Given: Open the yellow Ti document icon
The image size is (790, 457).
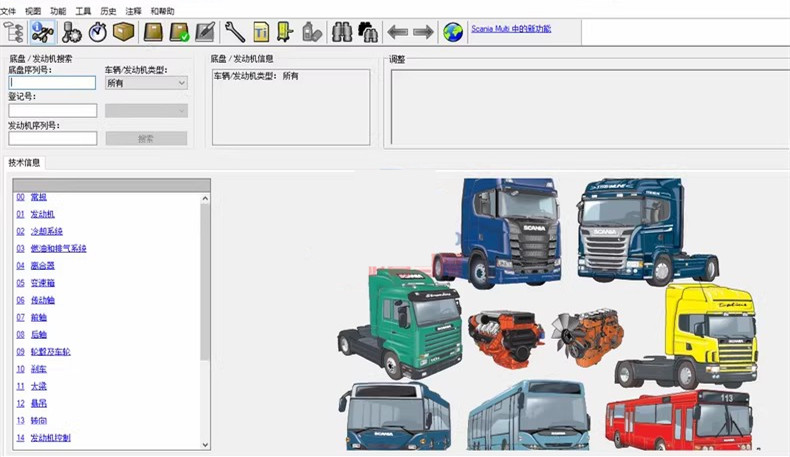Looking at the screenshot, I should (x=261, y=33).
